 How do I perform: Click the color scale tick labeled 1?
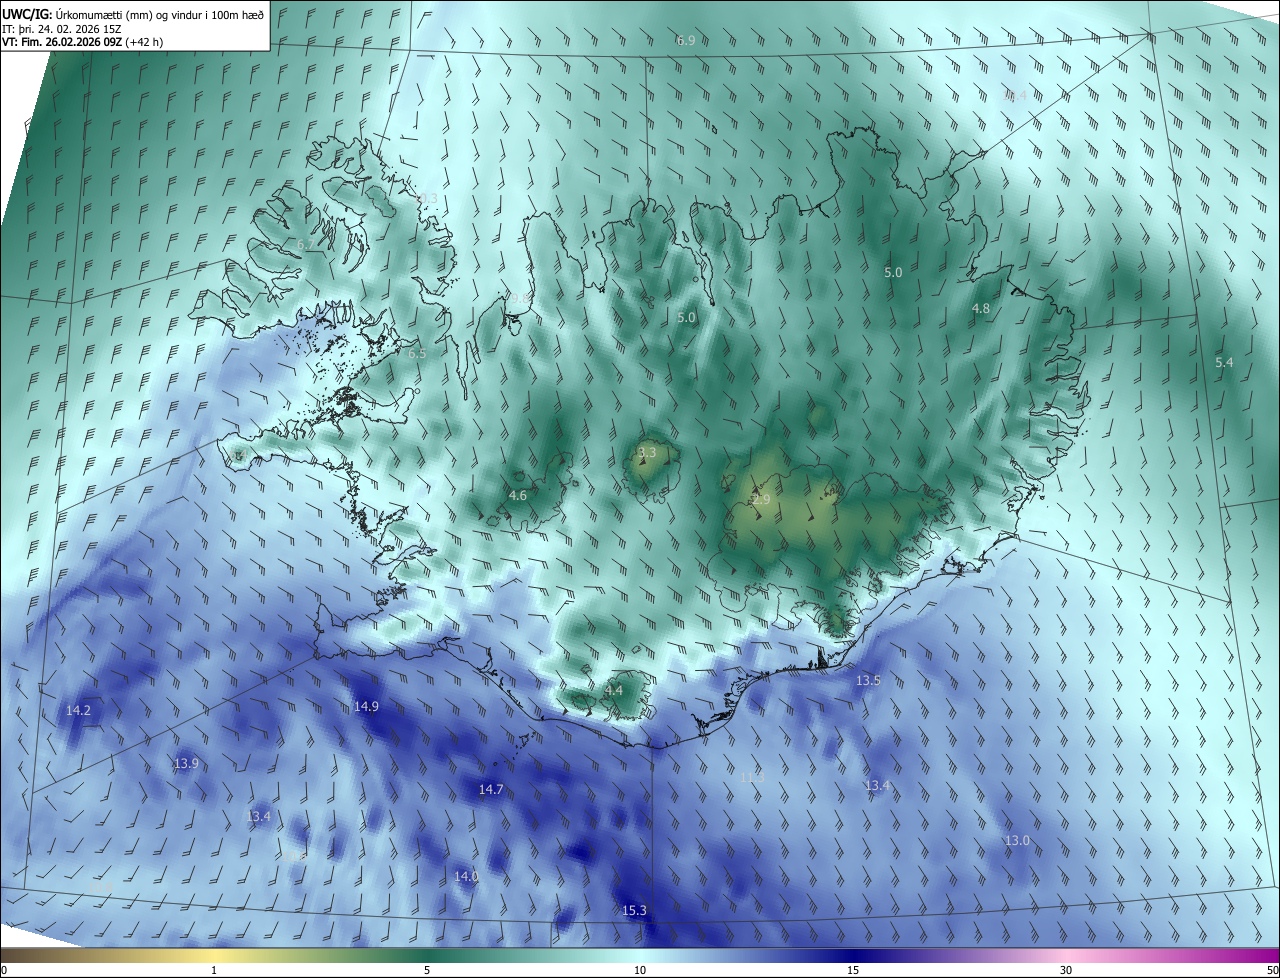pos(214,970)
